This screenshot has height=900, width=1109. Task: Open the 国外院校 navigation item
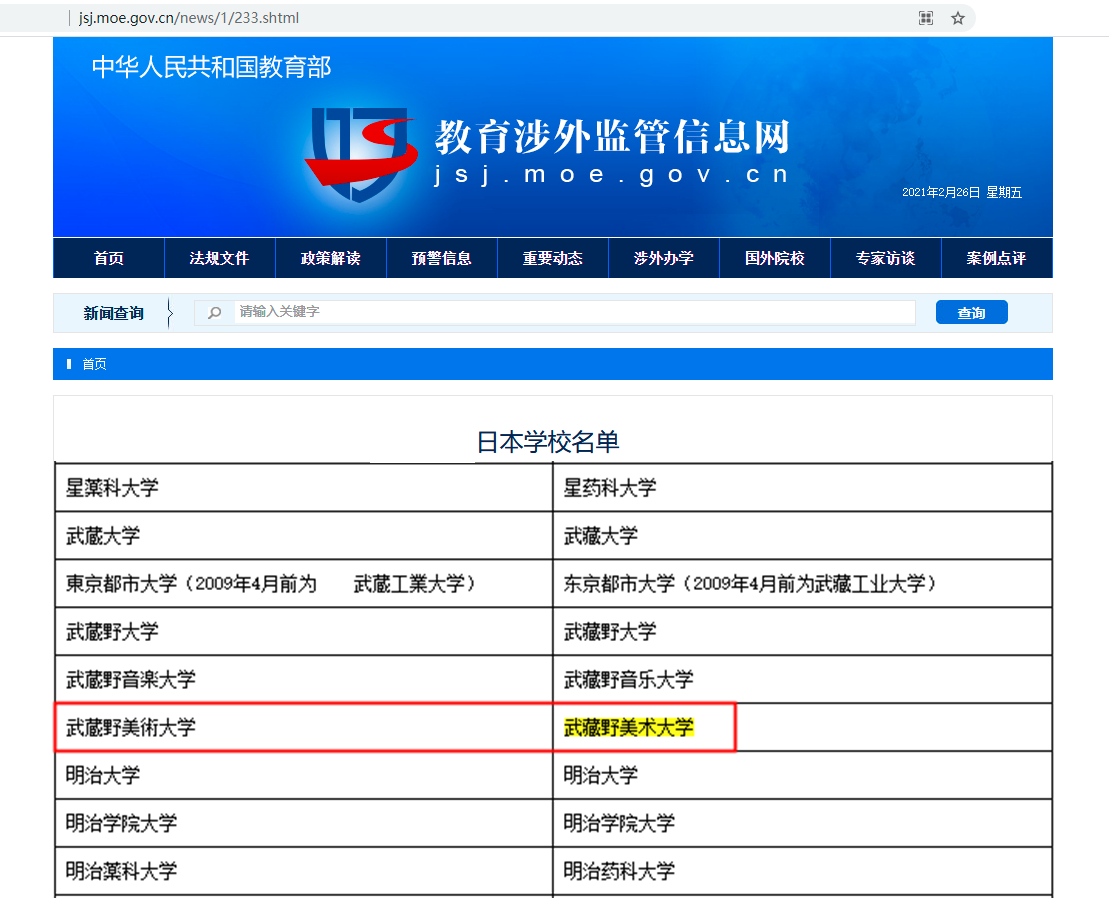coord(774,258)
